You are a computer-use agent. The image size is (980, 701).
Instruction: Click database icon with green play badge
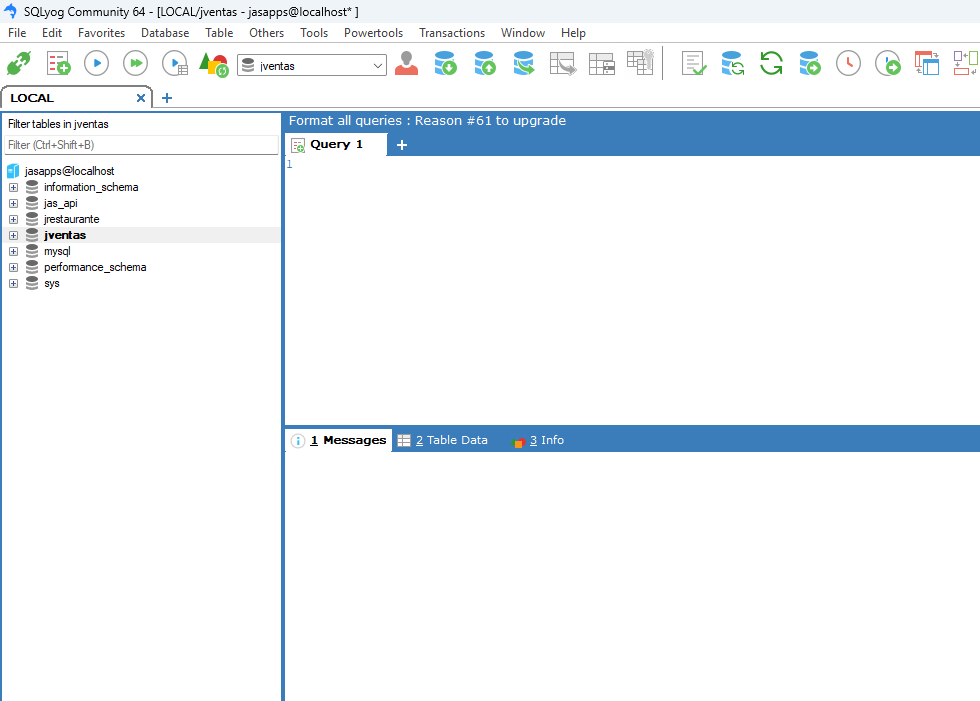810,63
